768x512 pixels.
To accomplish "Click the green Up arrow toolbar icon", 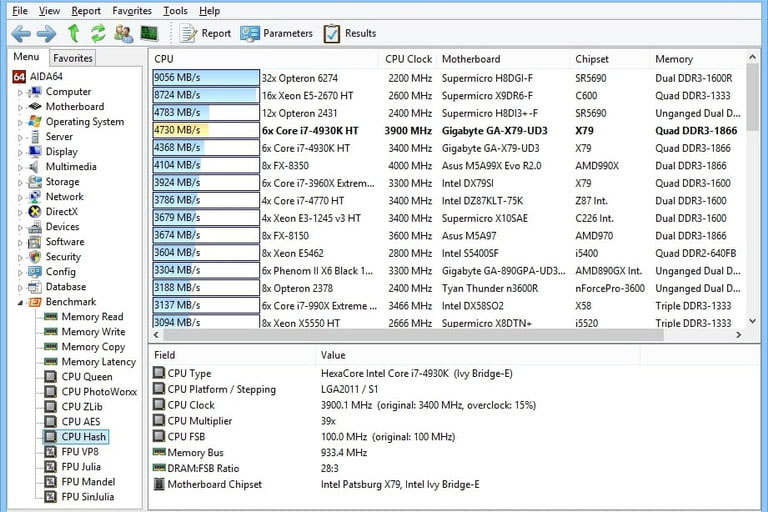I will [74, 33].
